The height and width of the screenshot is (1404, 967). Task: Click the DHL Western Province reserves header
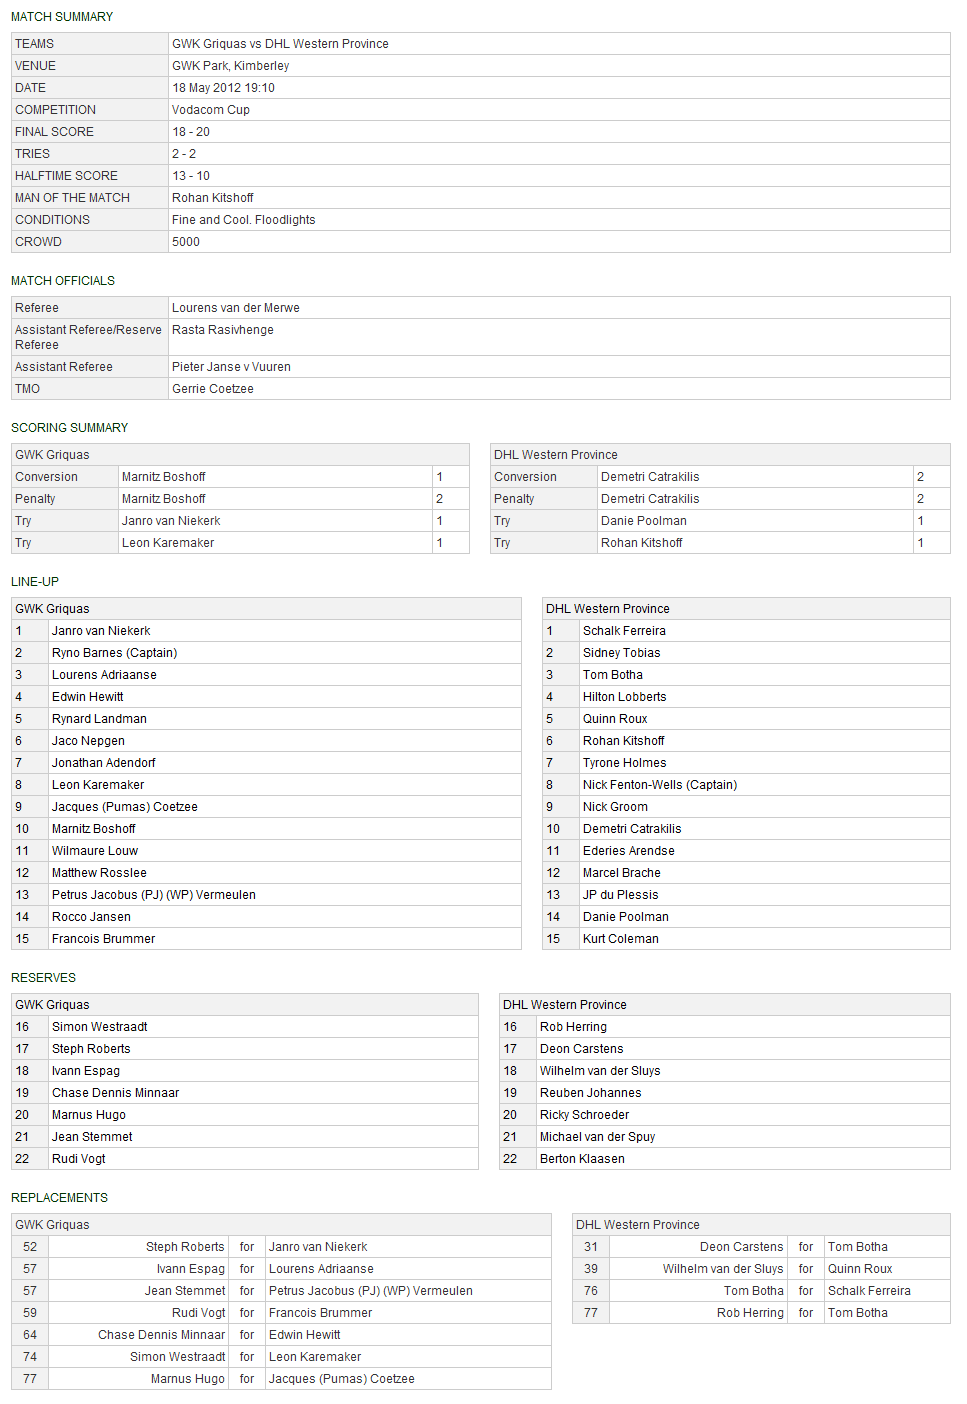click(x=564, y=1005)
